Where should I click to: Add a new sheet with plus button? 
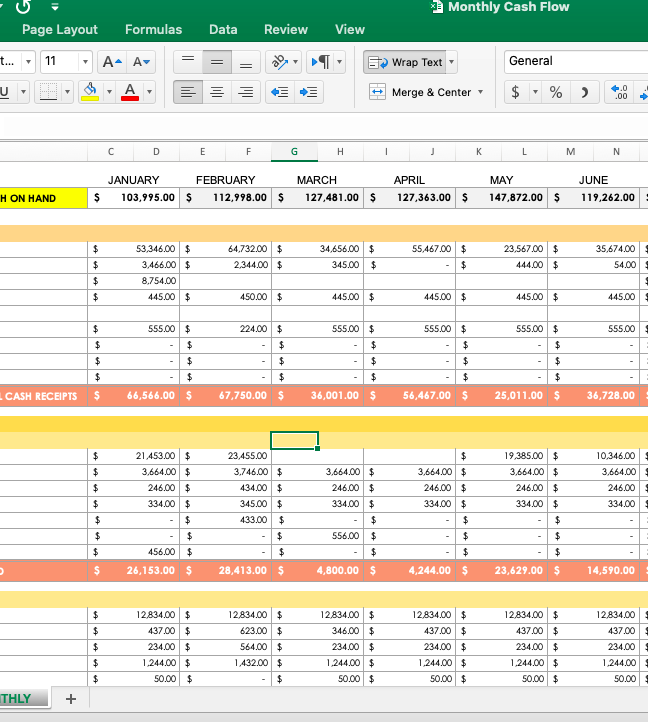[70, 699]
